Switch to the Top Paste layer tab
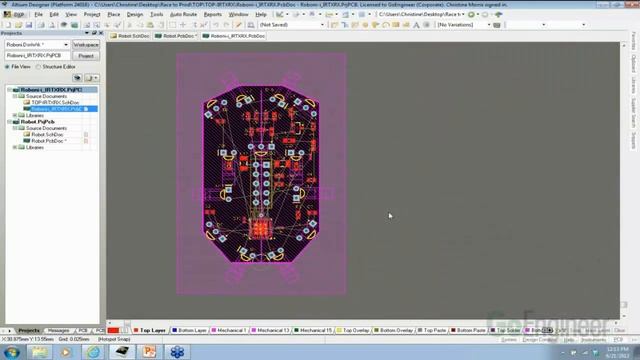640x360 pixels. [x=431, y=330]
